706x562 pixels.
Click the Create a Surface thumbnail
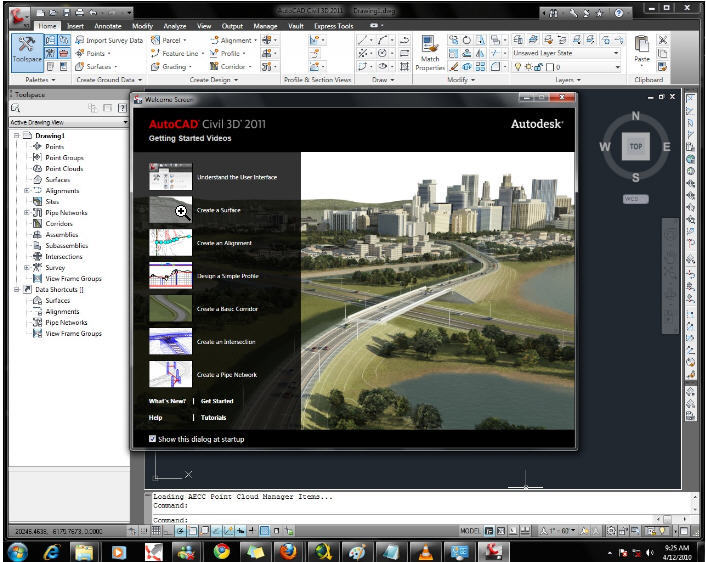pyautogui.click(x=170, y=210)
